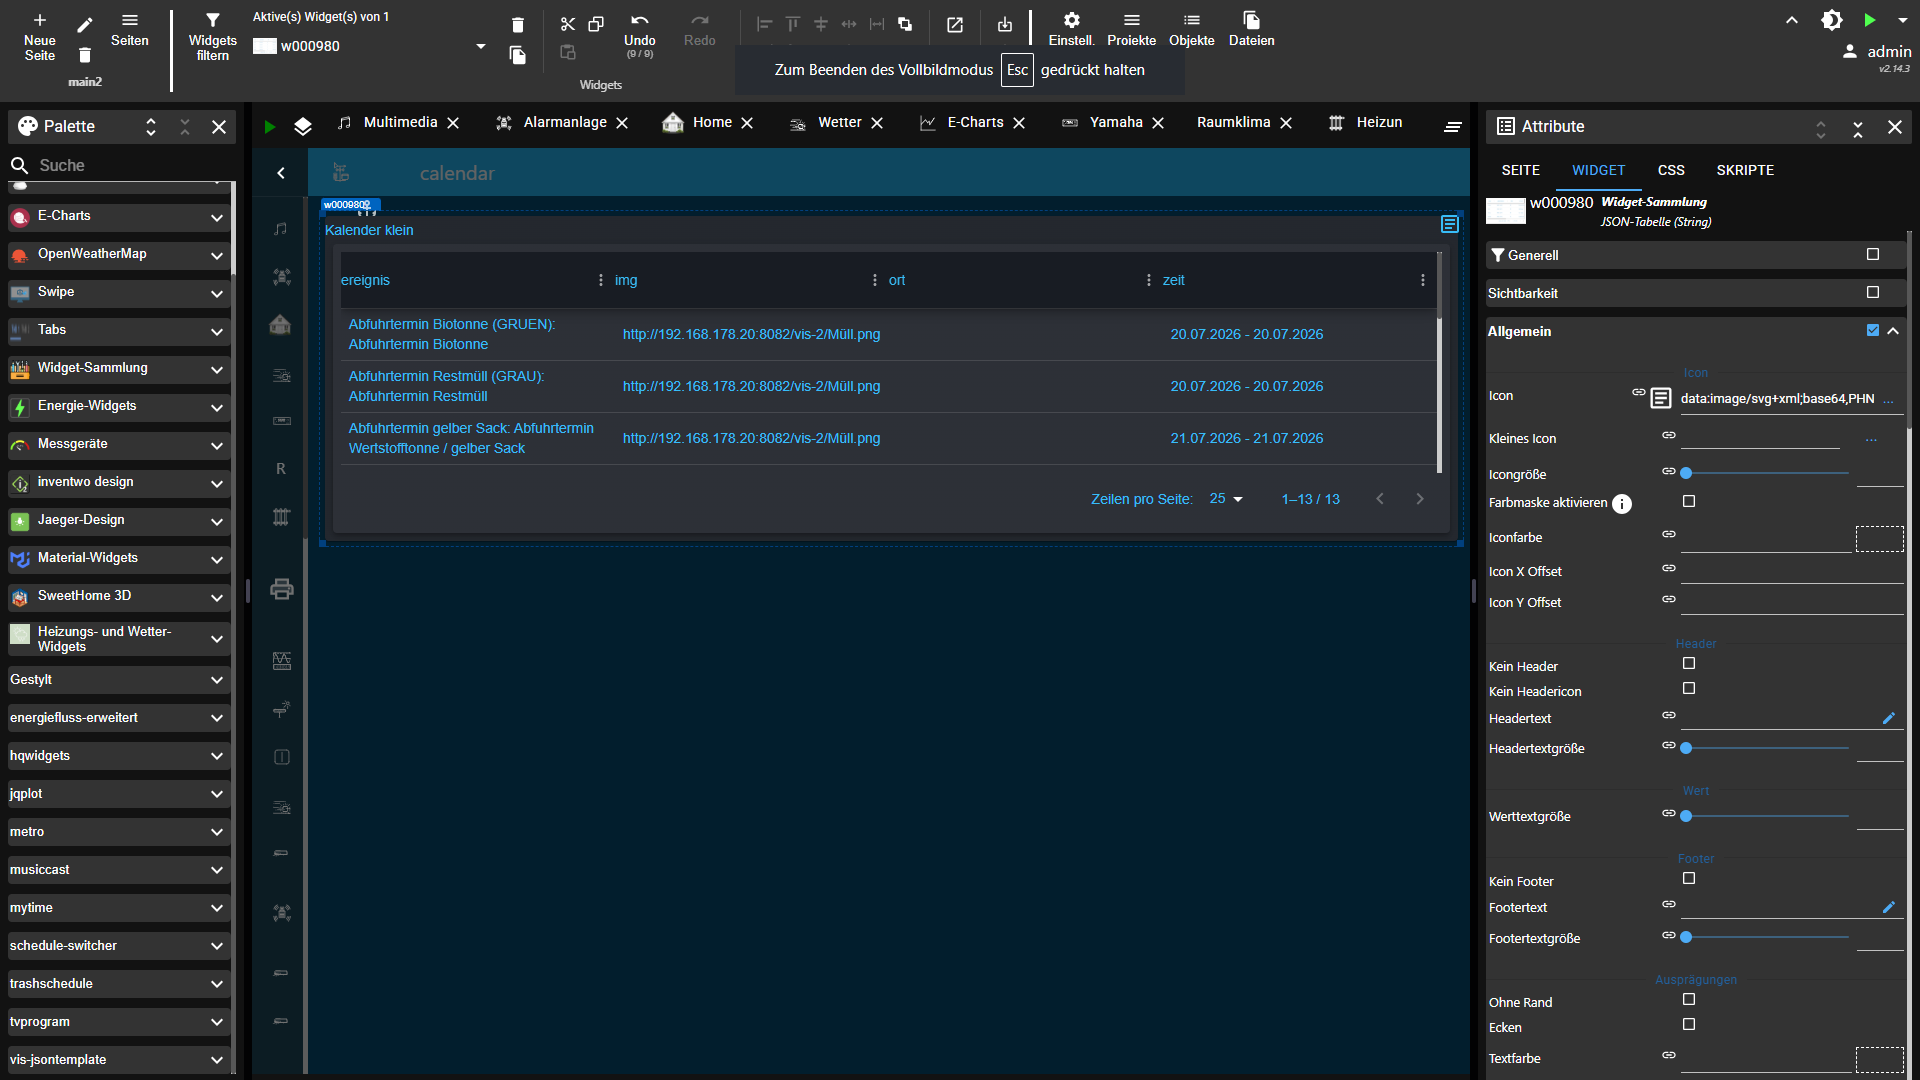Check the Kein Header option
The image size is (1920, 1080).
tap(1689, 663)
